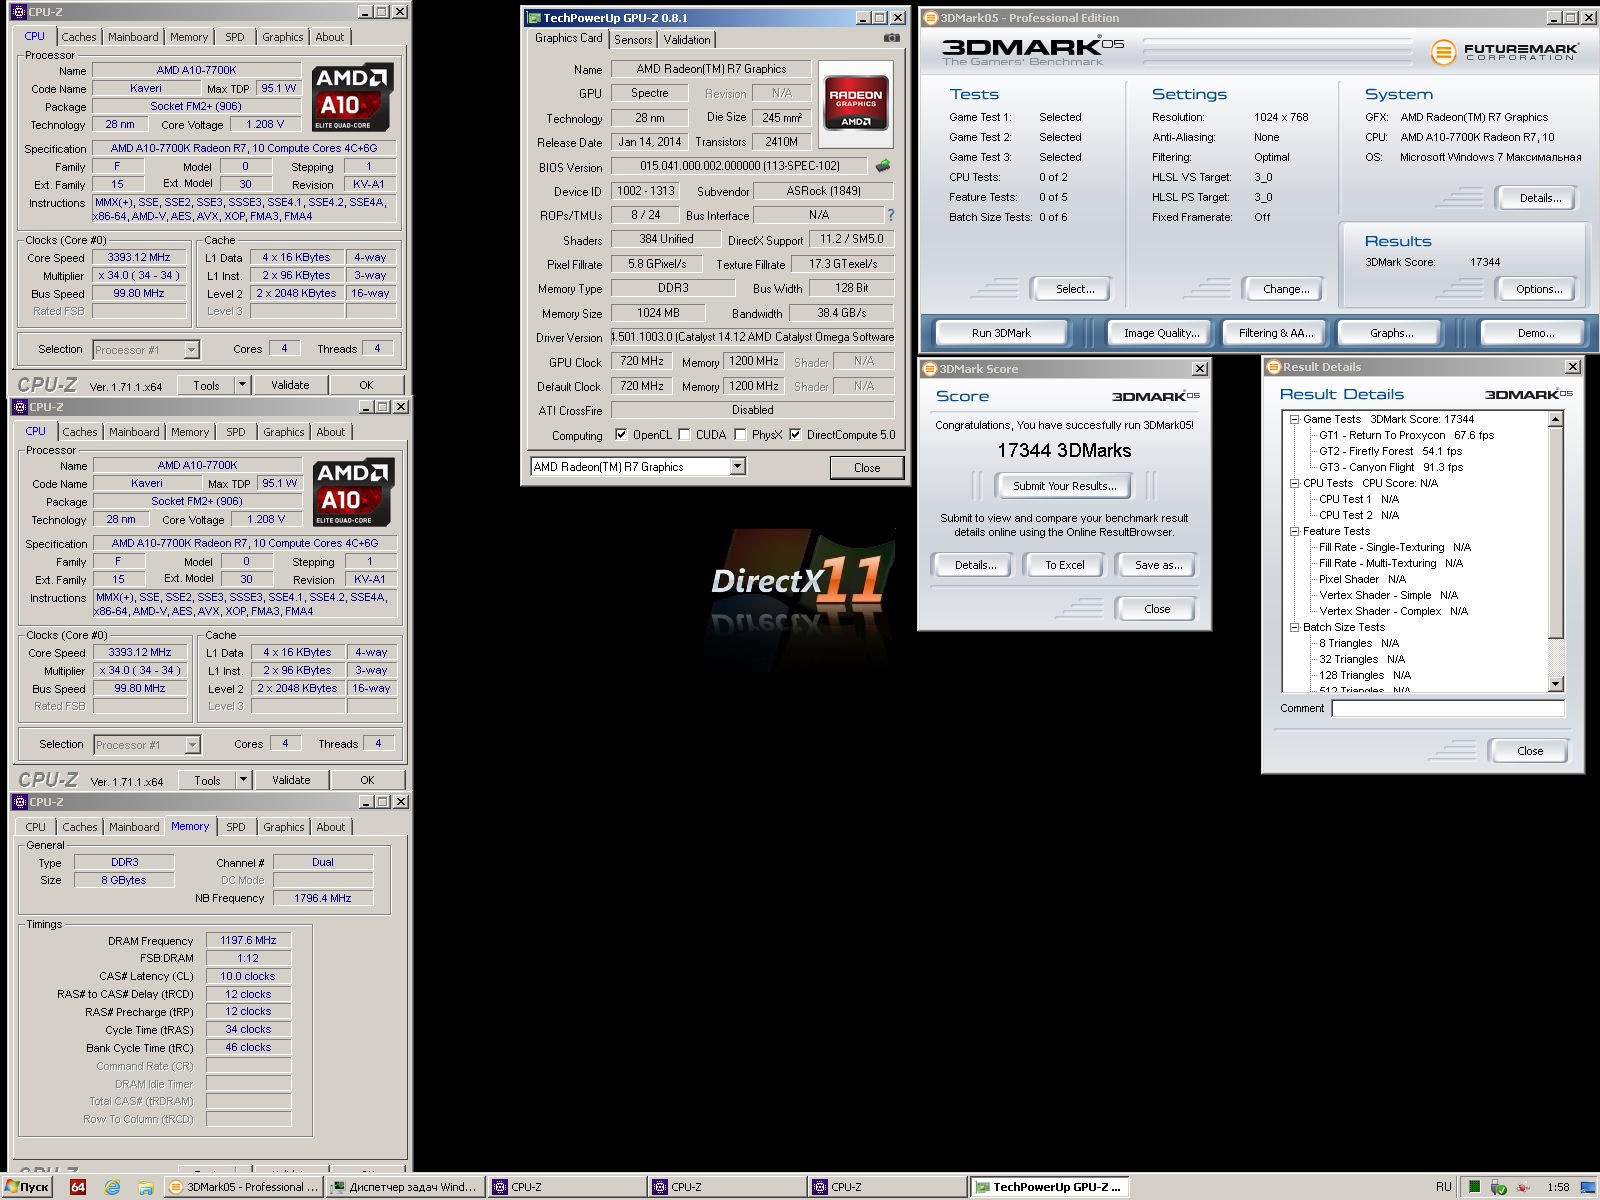Click the system tray clock showing 1:58
Screen dimensions: 1600x1200
1557,1187
